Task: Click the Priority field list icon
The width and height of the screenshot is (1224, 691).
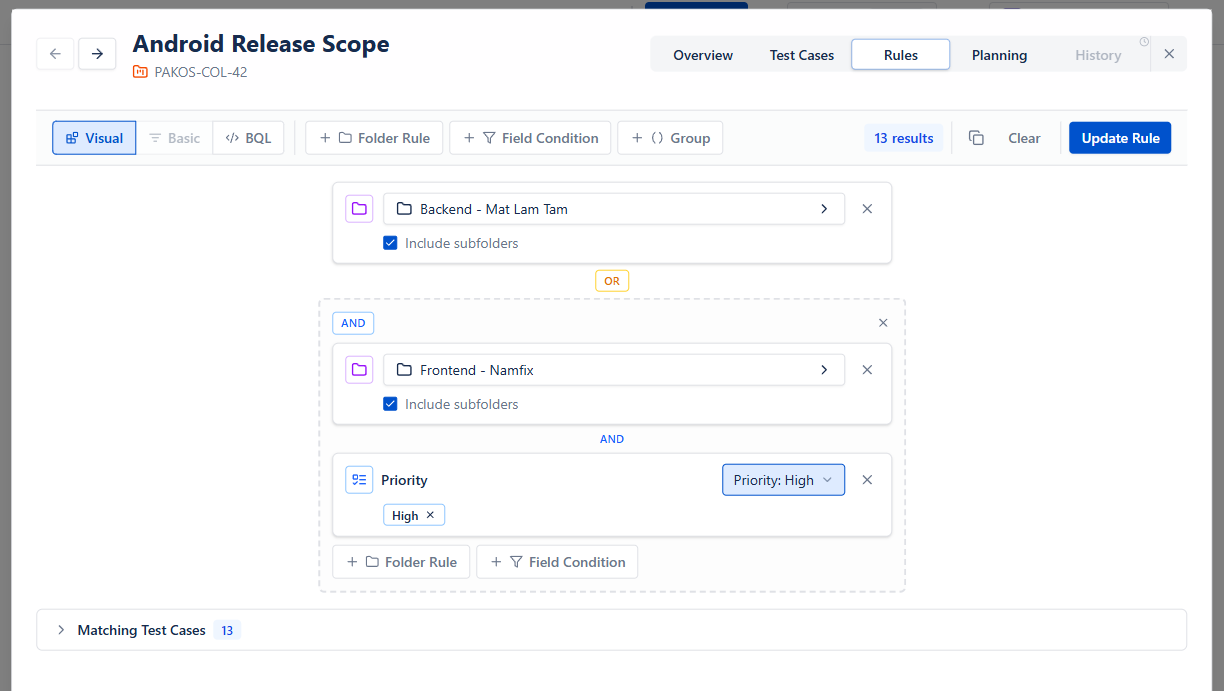Action: pyautogui.click(x=359, y=480)
